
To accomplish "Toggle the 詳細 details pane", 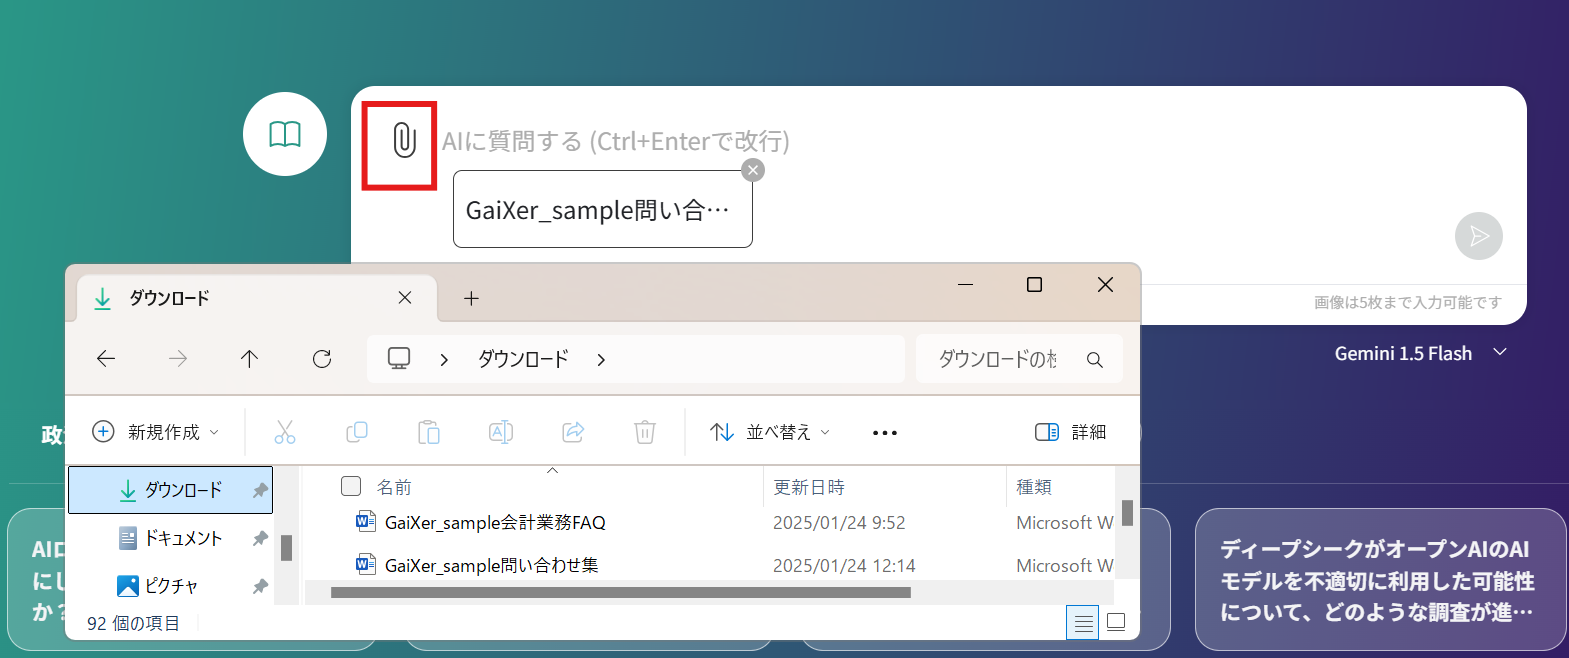I will click(1070, 432).
